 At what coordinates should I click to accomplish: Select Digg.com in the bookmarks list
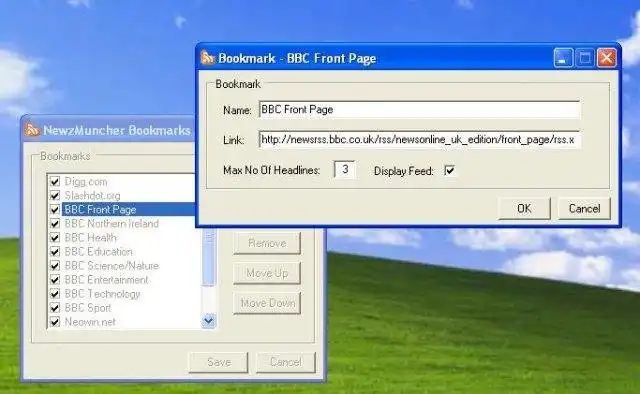86,181
